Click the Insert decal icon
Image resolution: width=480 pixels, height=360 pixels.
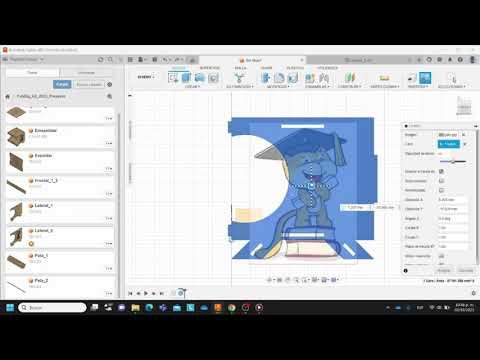pos(412,78)
